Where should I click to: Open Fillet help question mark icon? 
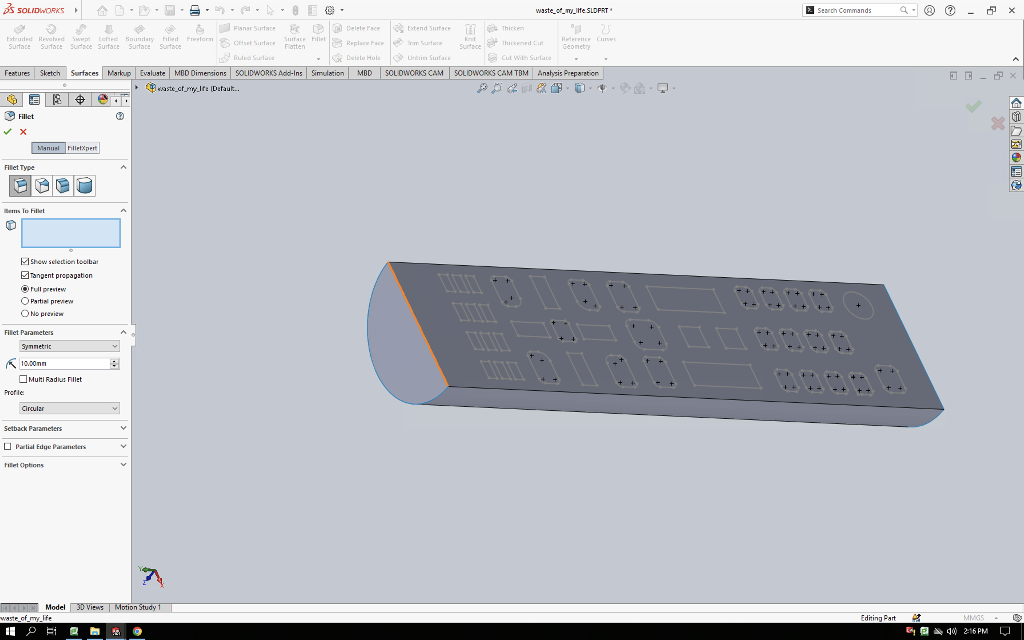120,116
